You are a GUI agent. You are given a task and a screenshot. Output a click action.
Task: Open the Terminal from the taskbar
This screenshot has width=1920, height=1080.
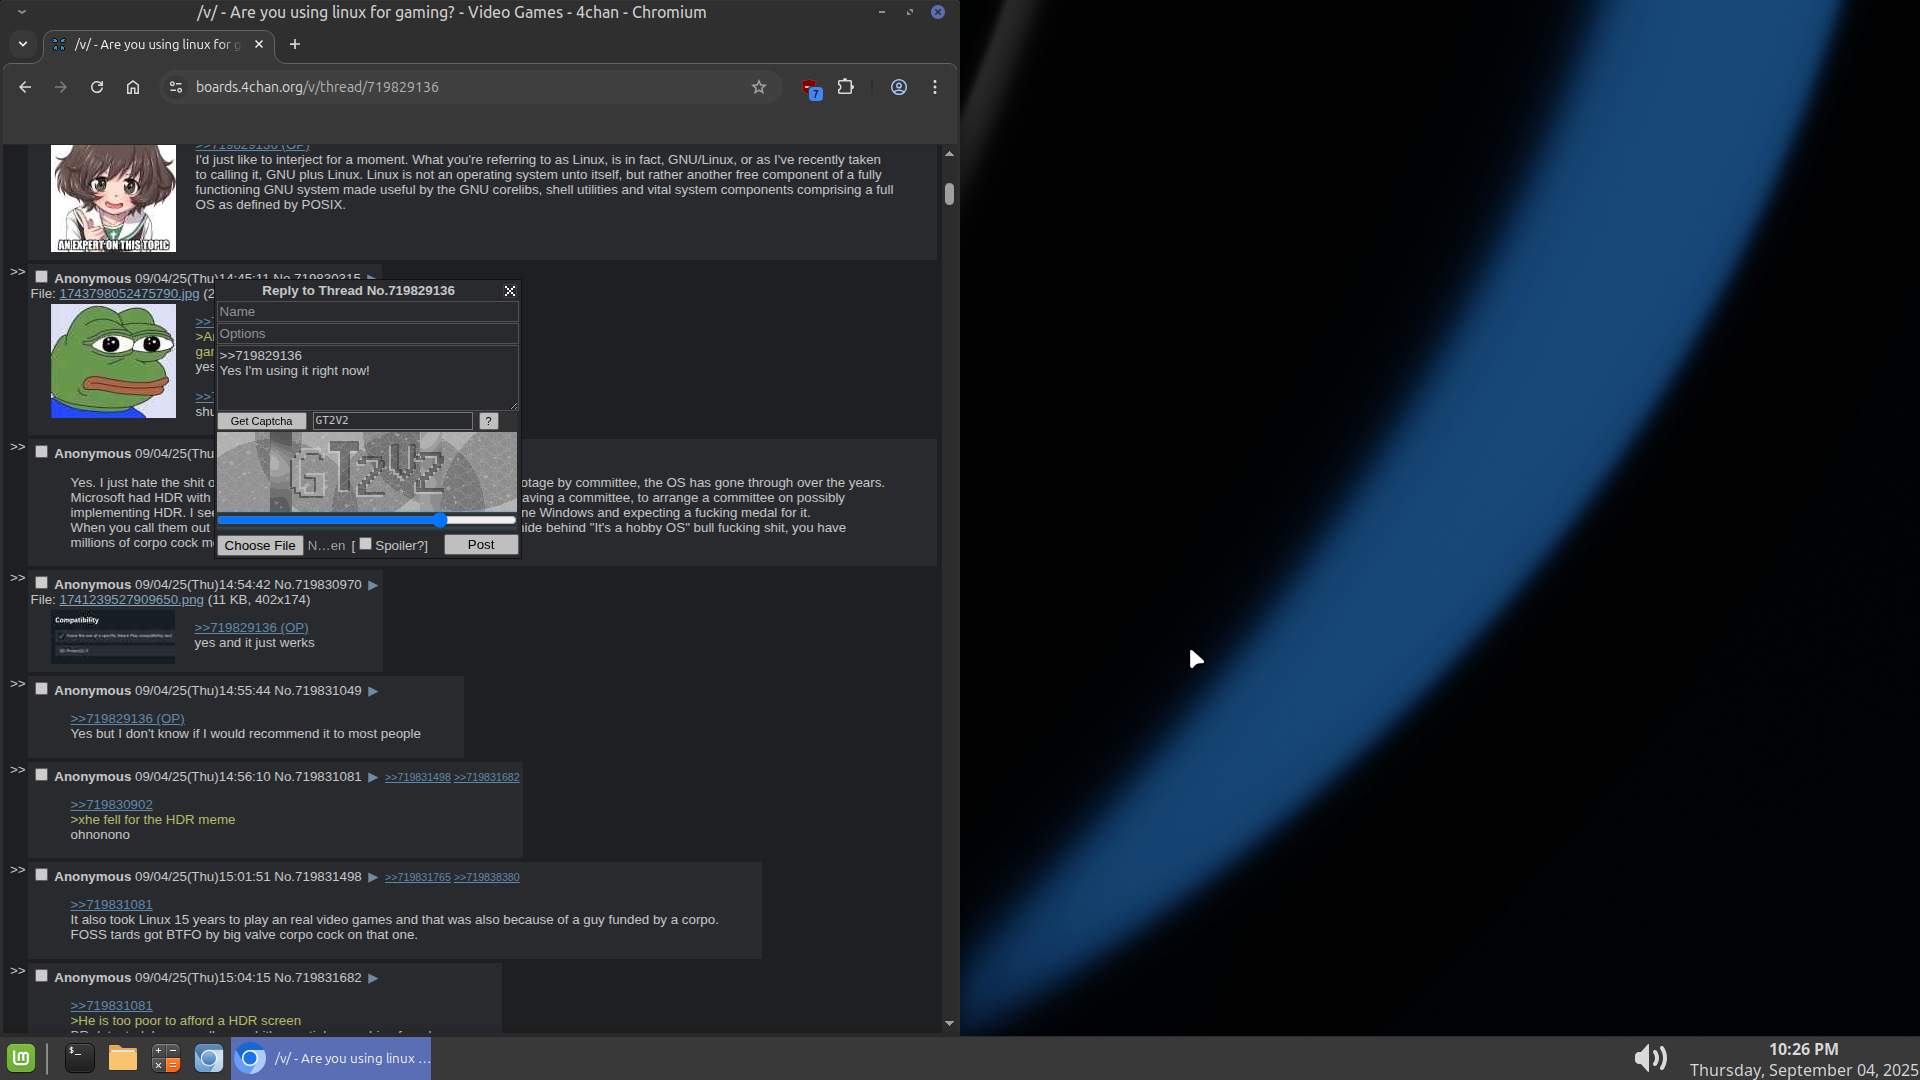(80, 1058)
